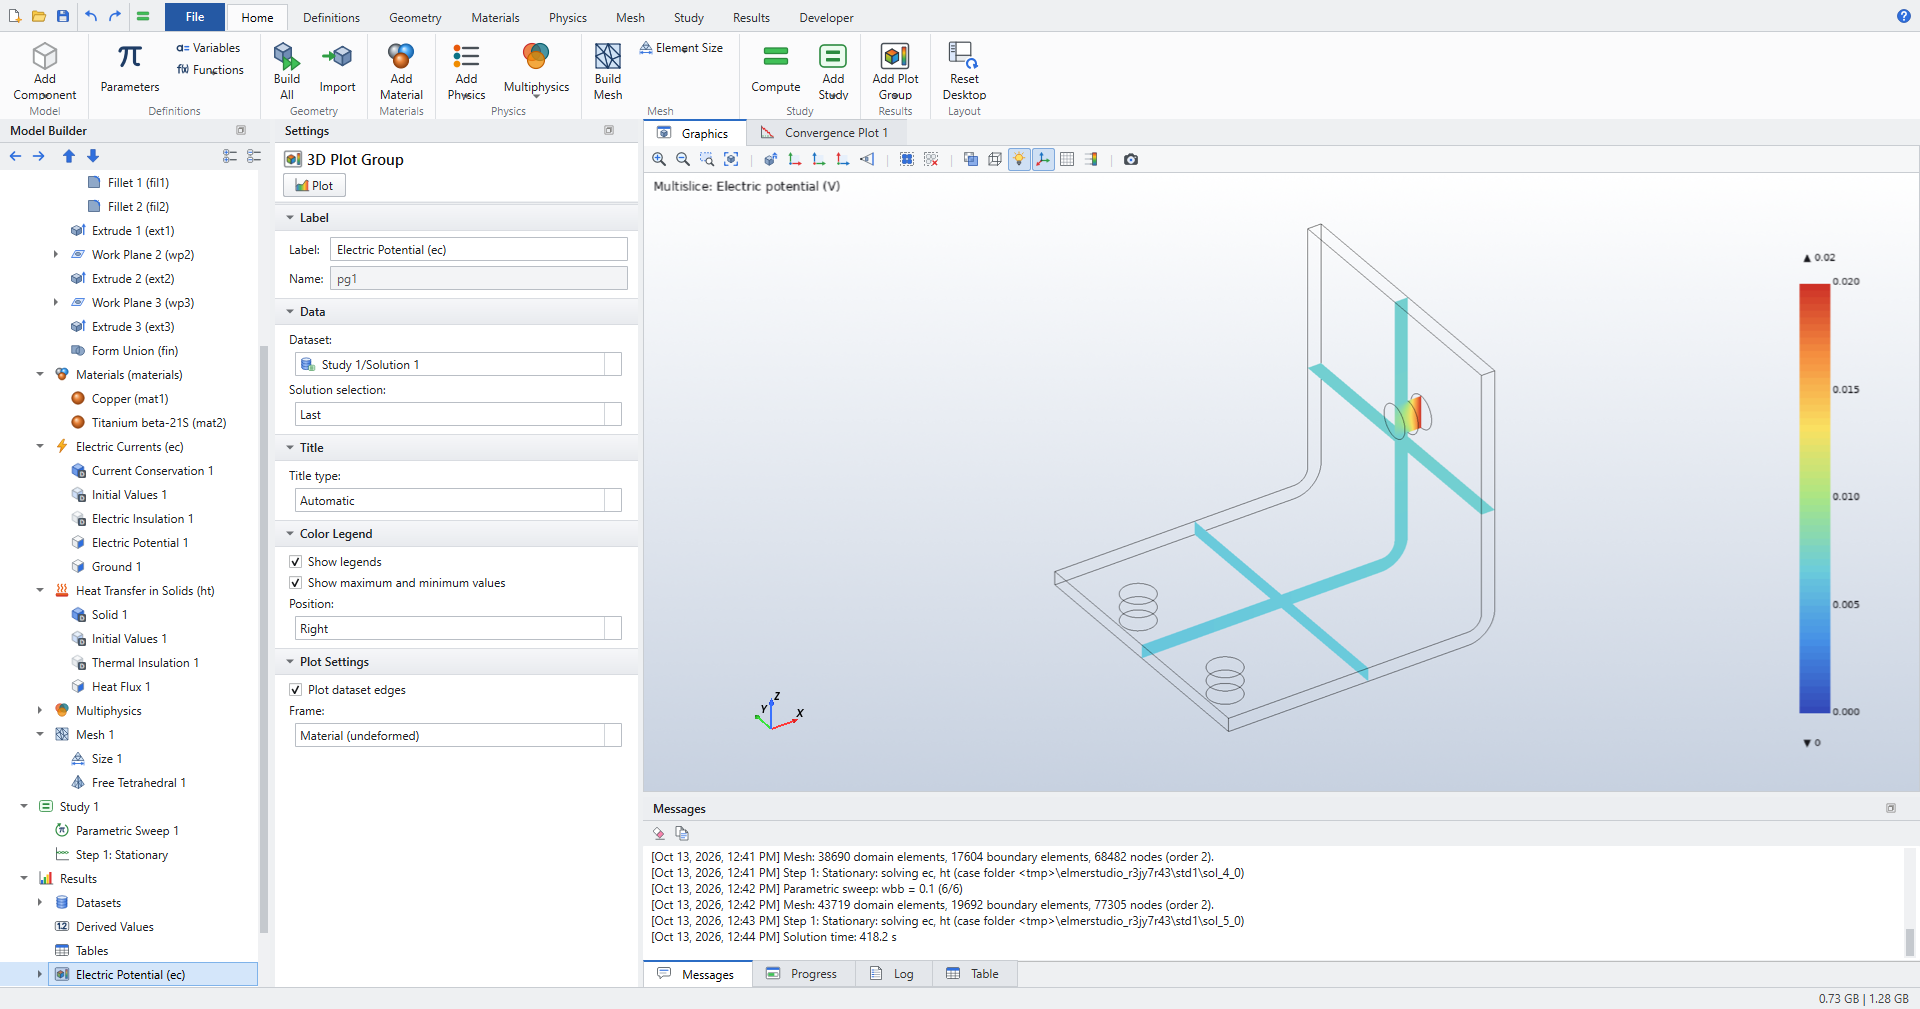Click Zoom Extents in the graphics toolbar
The width and height of the screenshot is (1920, 1009).
731,159
